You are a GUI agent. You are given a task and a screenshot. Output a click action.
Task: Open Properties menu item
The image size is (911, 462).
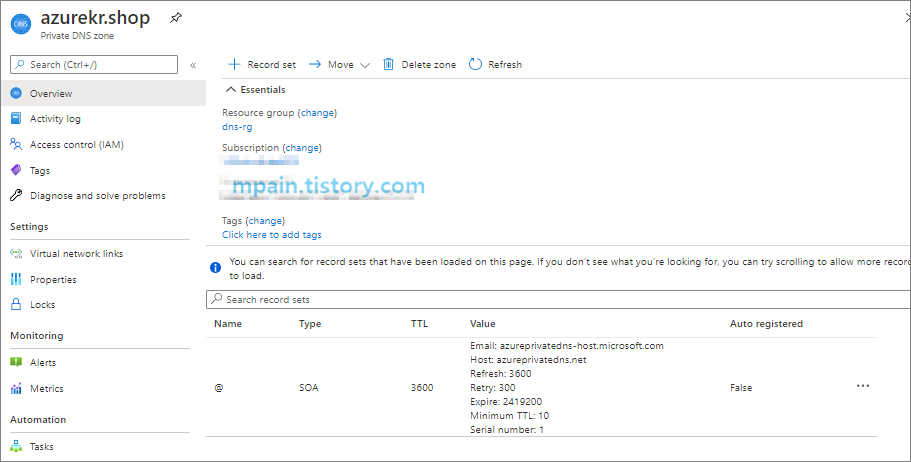53,280
